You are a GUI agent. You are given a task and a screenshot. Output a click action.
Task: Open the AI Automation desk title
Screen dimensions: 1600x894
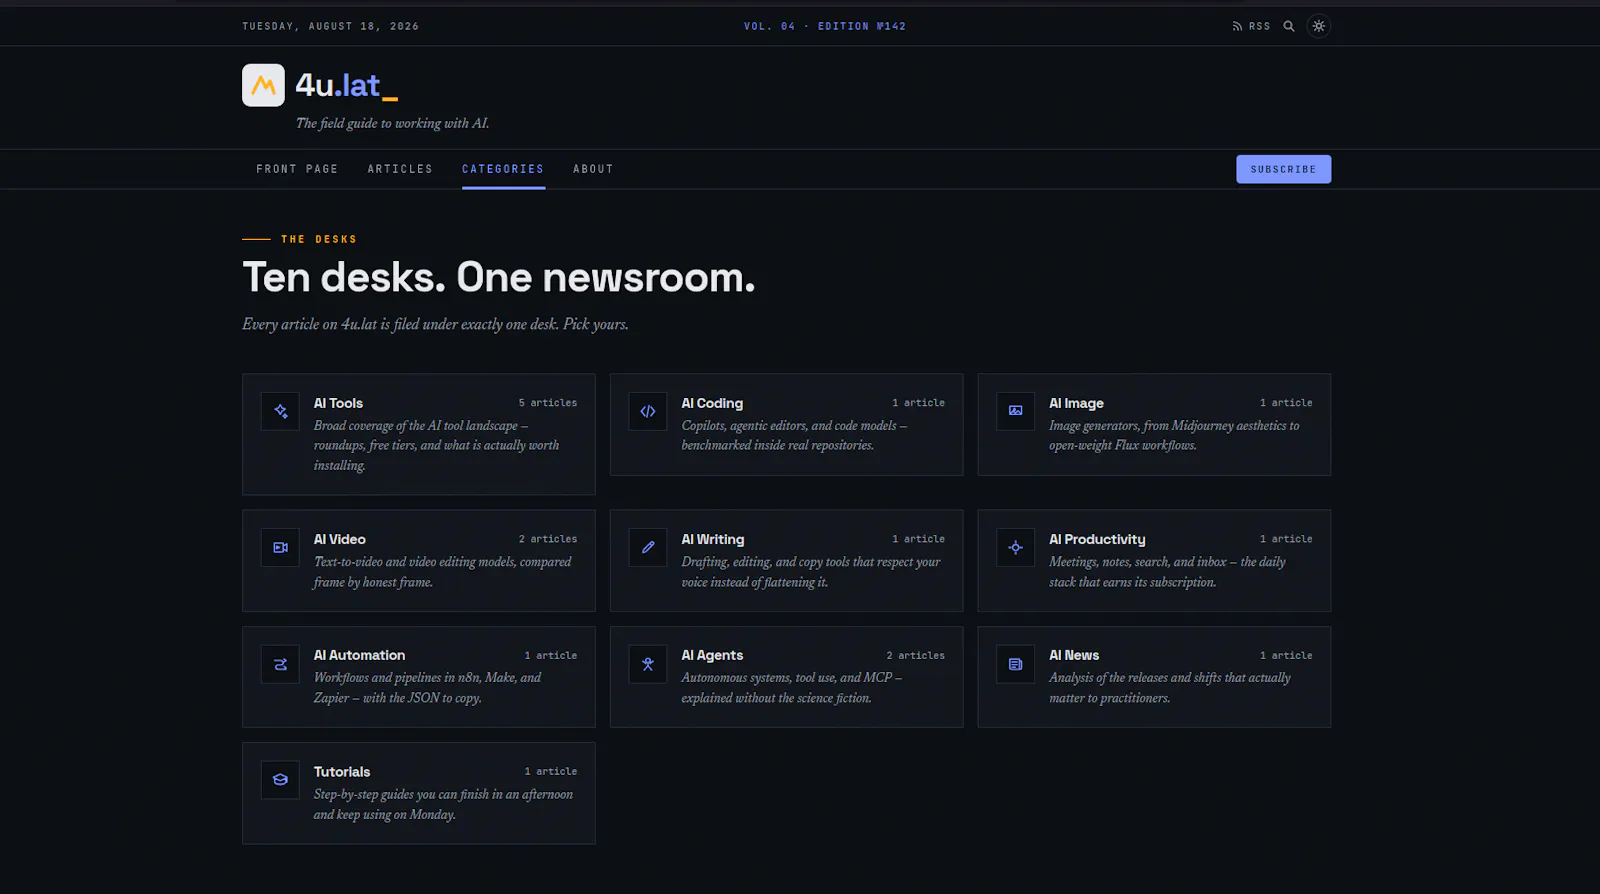coord(360,655)
